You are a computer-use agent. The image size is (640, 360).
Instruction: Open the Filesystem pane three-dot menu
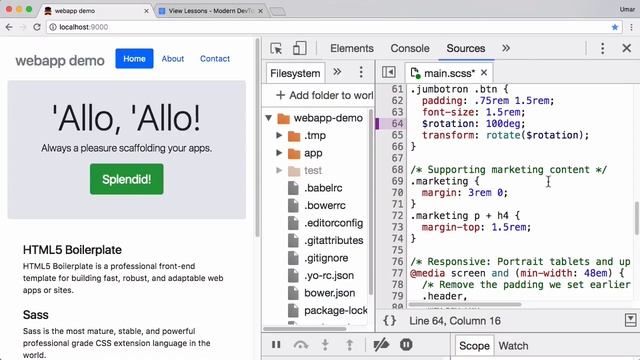[x=361, y=72]
